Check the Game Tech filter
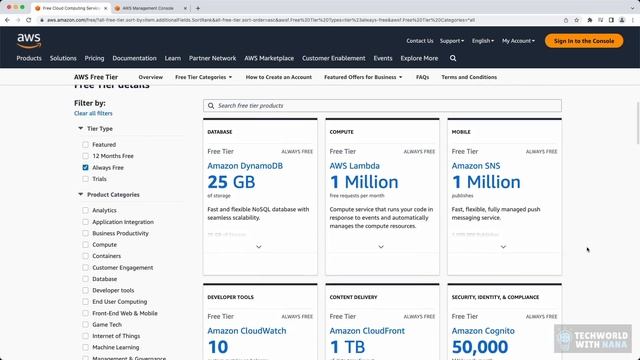This screenshot has height=360, width=640. coord(85,324)
